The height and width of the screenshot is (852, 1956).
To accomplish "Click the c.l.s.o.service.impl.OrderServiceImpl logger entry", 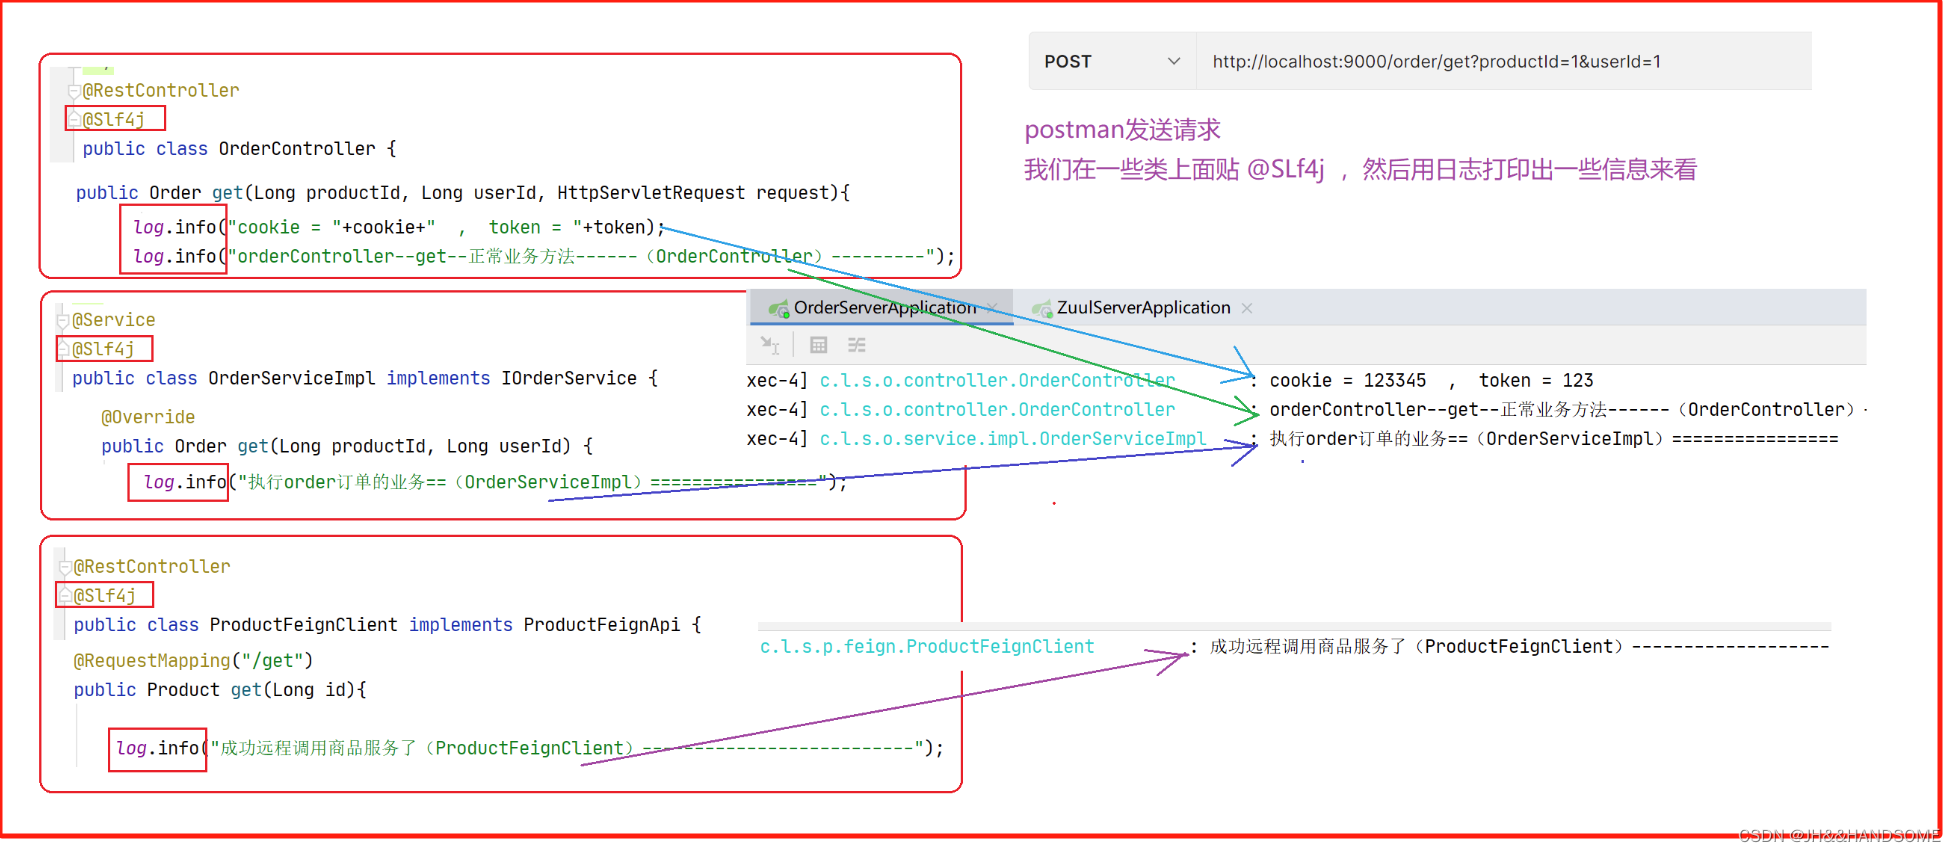I will tap(1012, 438).
